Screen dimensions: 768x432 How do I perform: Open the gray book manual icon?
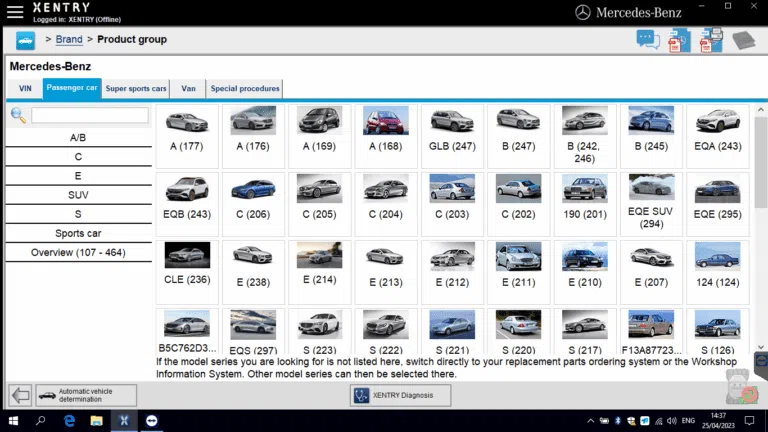[744, 40]
